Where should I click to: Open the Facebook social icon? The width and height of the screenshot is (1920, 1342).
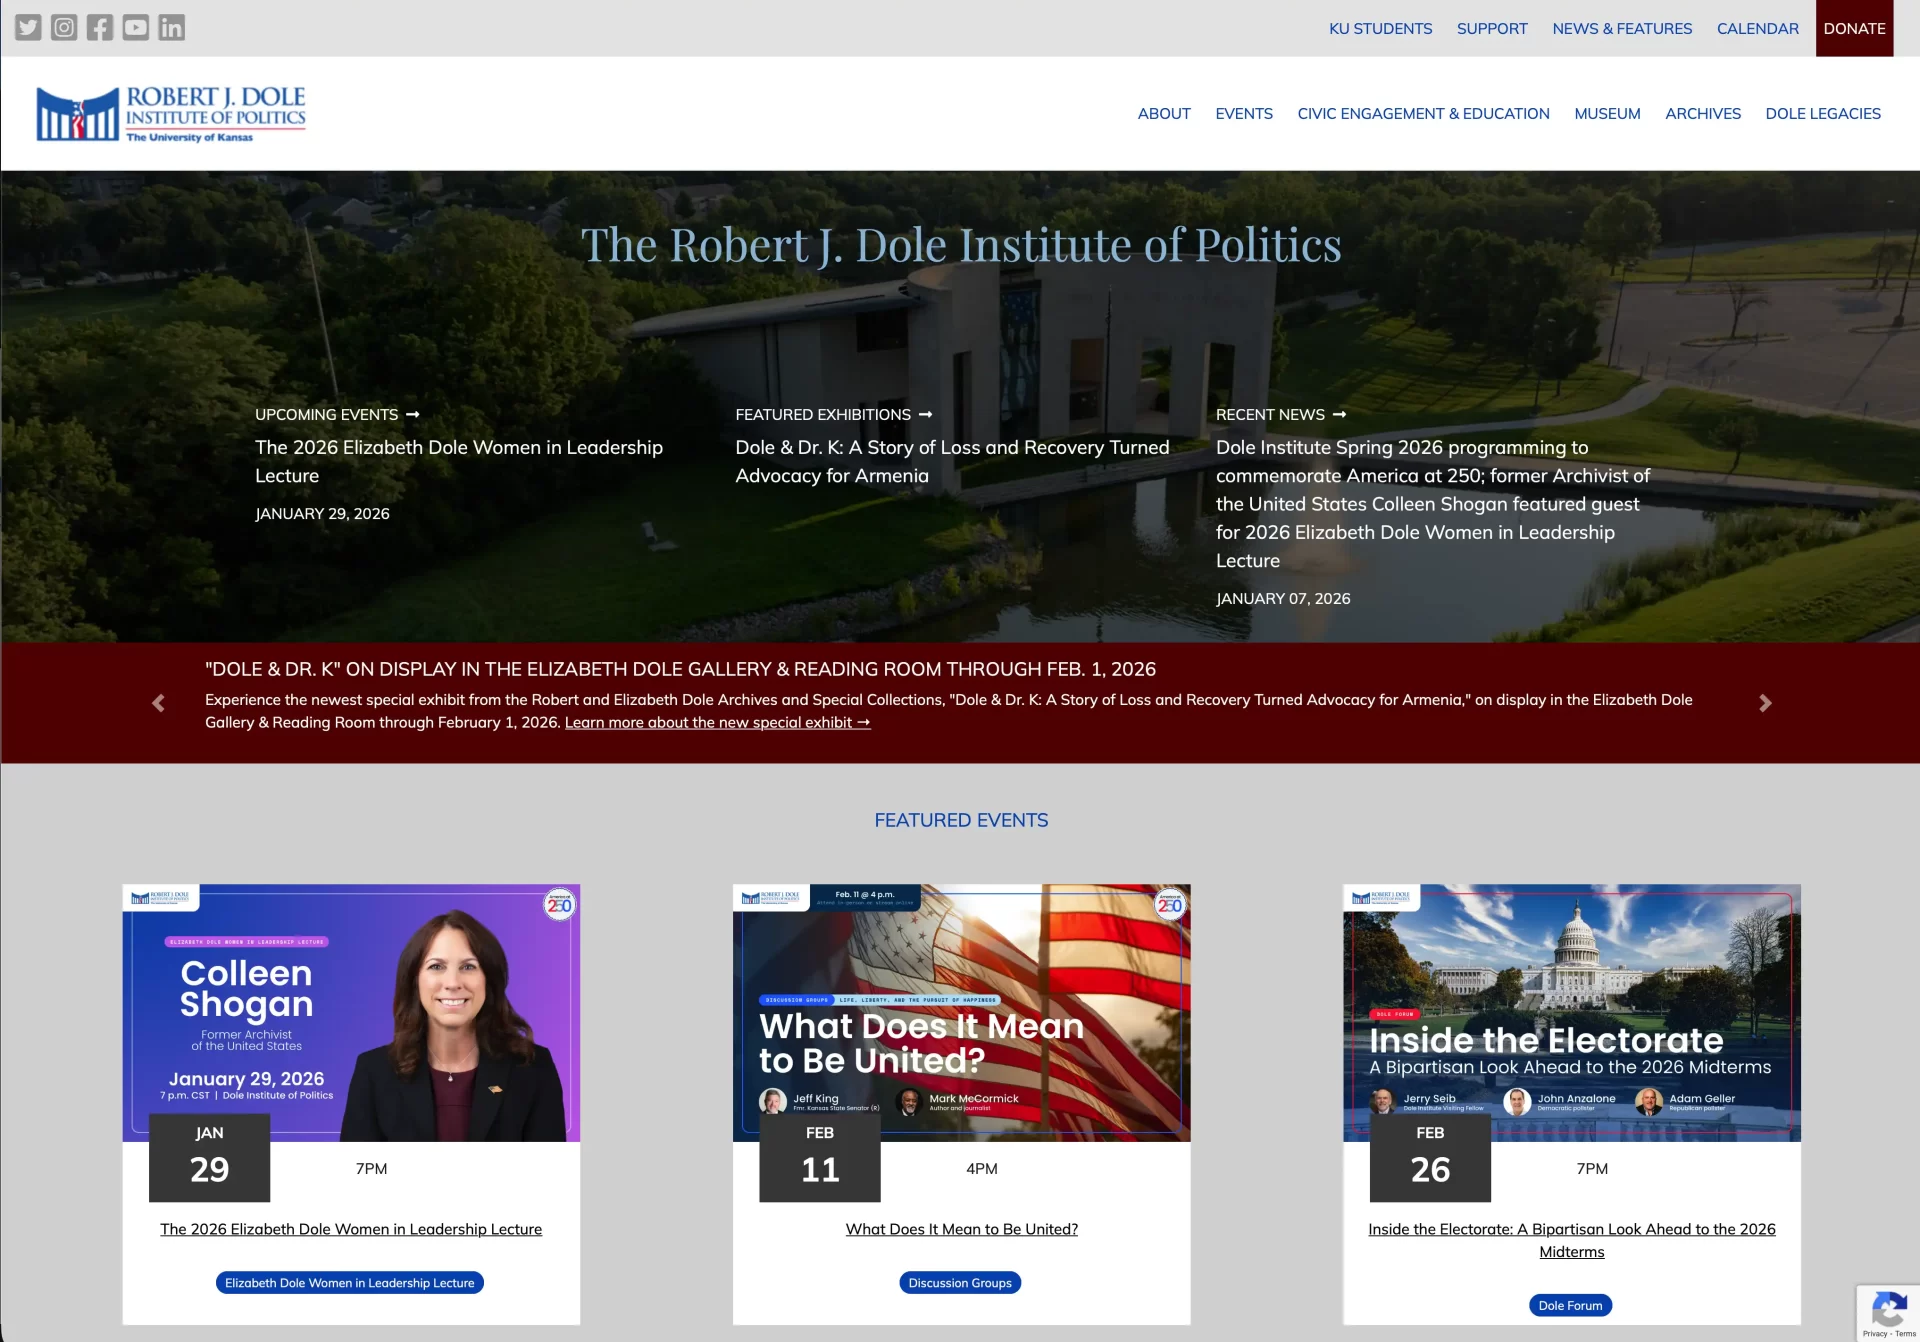tap(100, 27)
